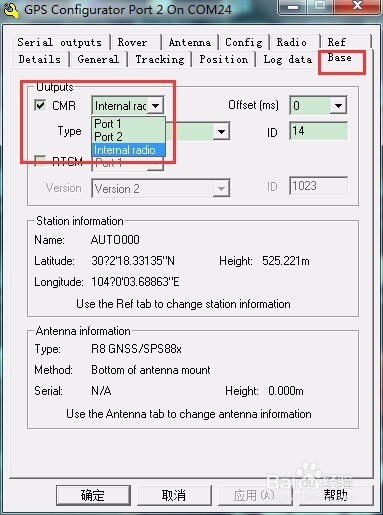This screenshot has height=515, width=383.
Task: Open the RTCM Version 2 dropdown
Action: click(221, 189)
